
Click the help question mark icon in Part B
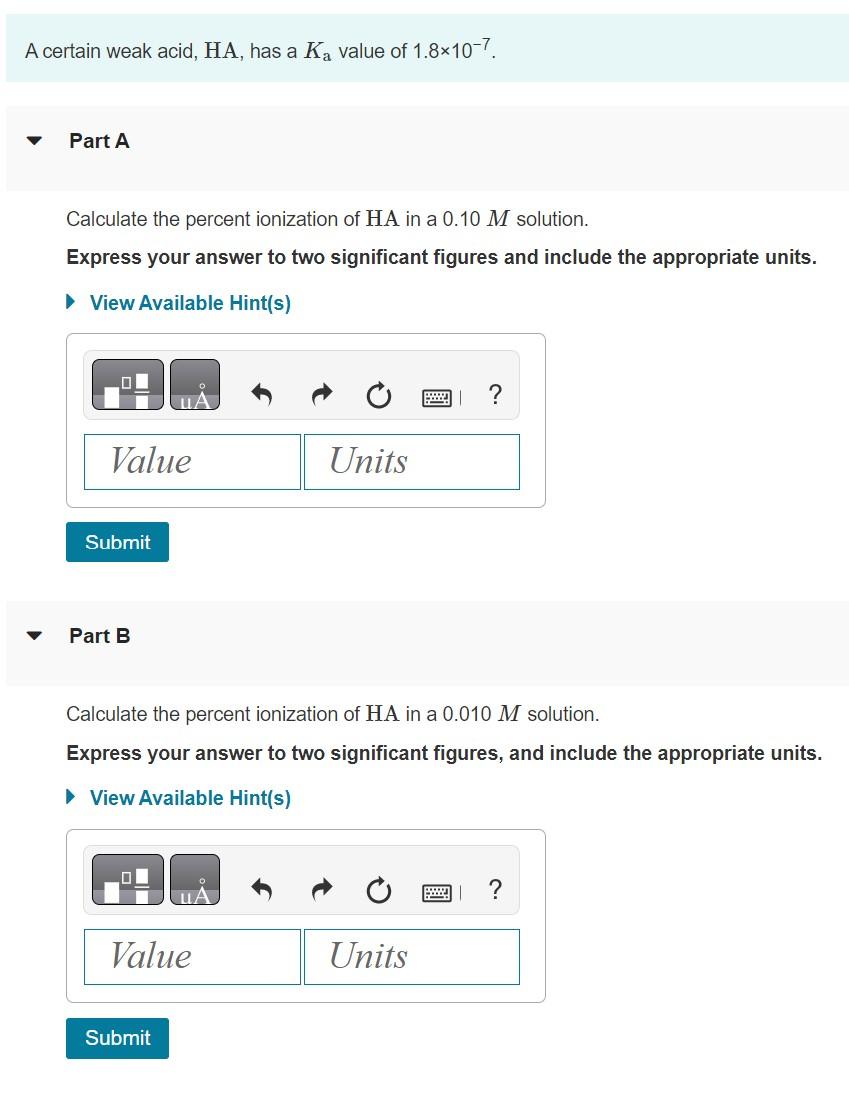495,890
